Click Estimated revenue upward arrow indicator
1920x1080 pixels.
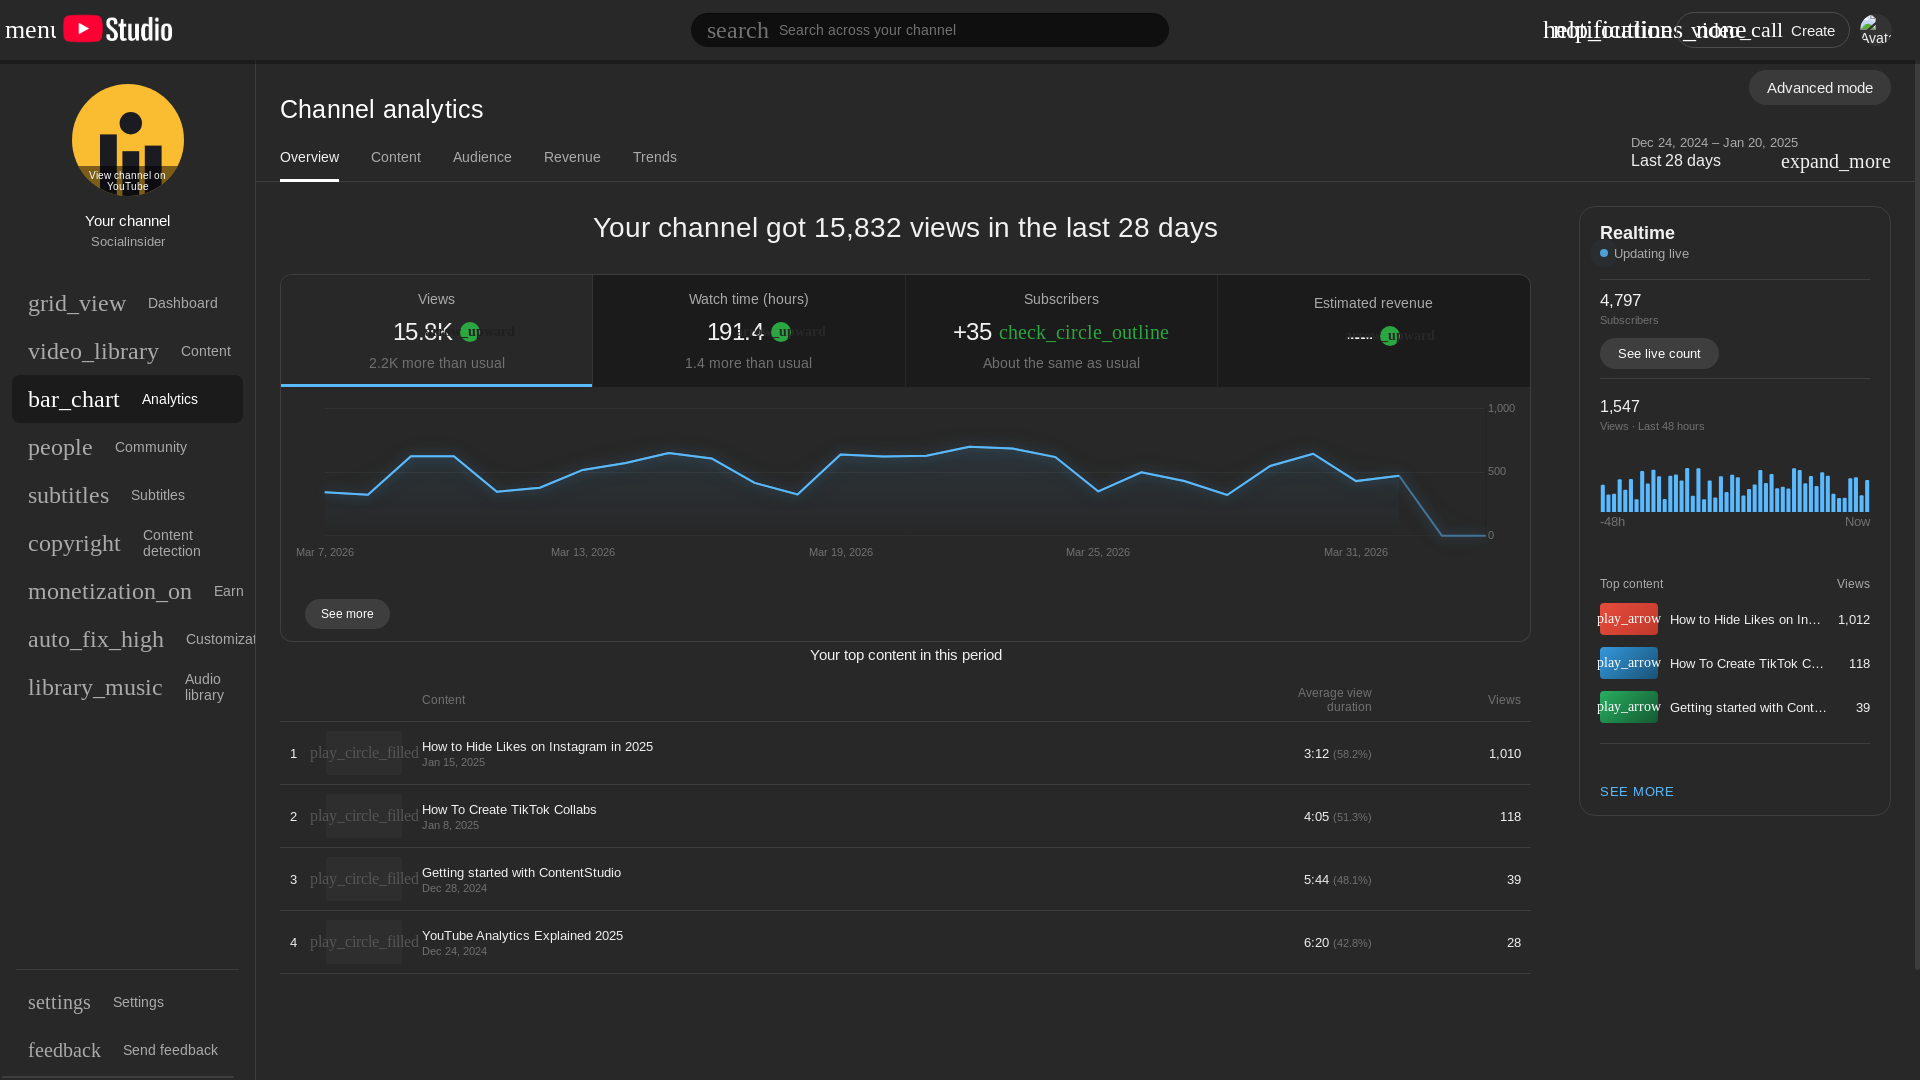point(1390,336)
